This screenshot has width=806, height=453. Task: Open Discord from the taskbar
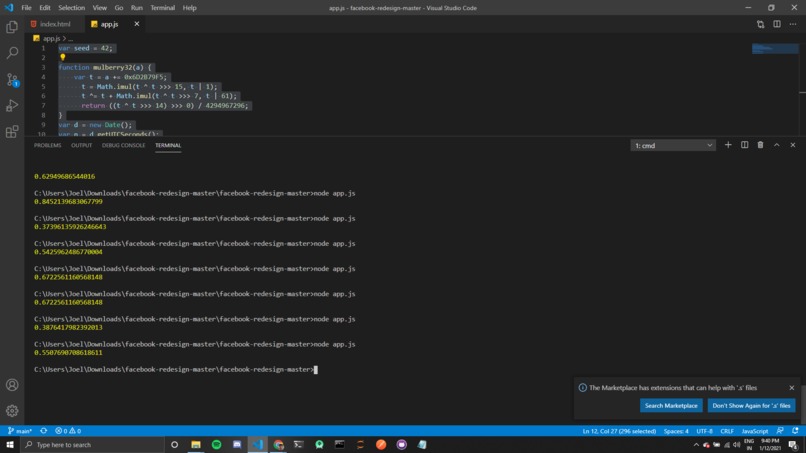[x=237, y=444]
